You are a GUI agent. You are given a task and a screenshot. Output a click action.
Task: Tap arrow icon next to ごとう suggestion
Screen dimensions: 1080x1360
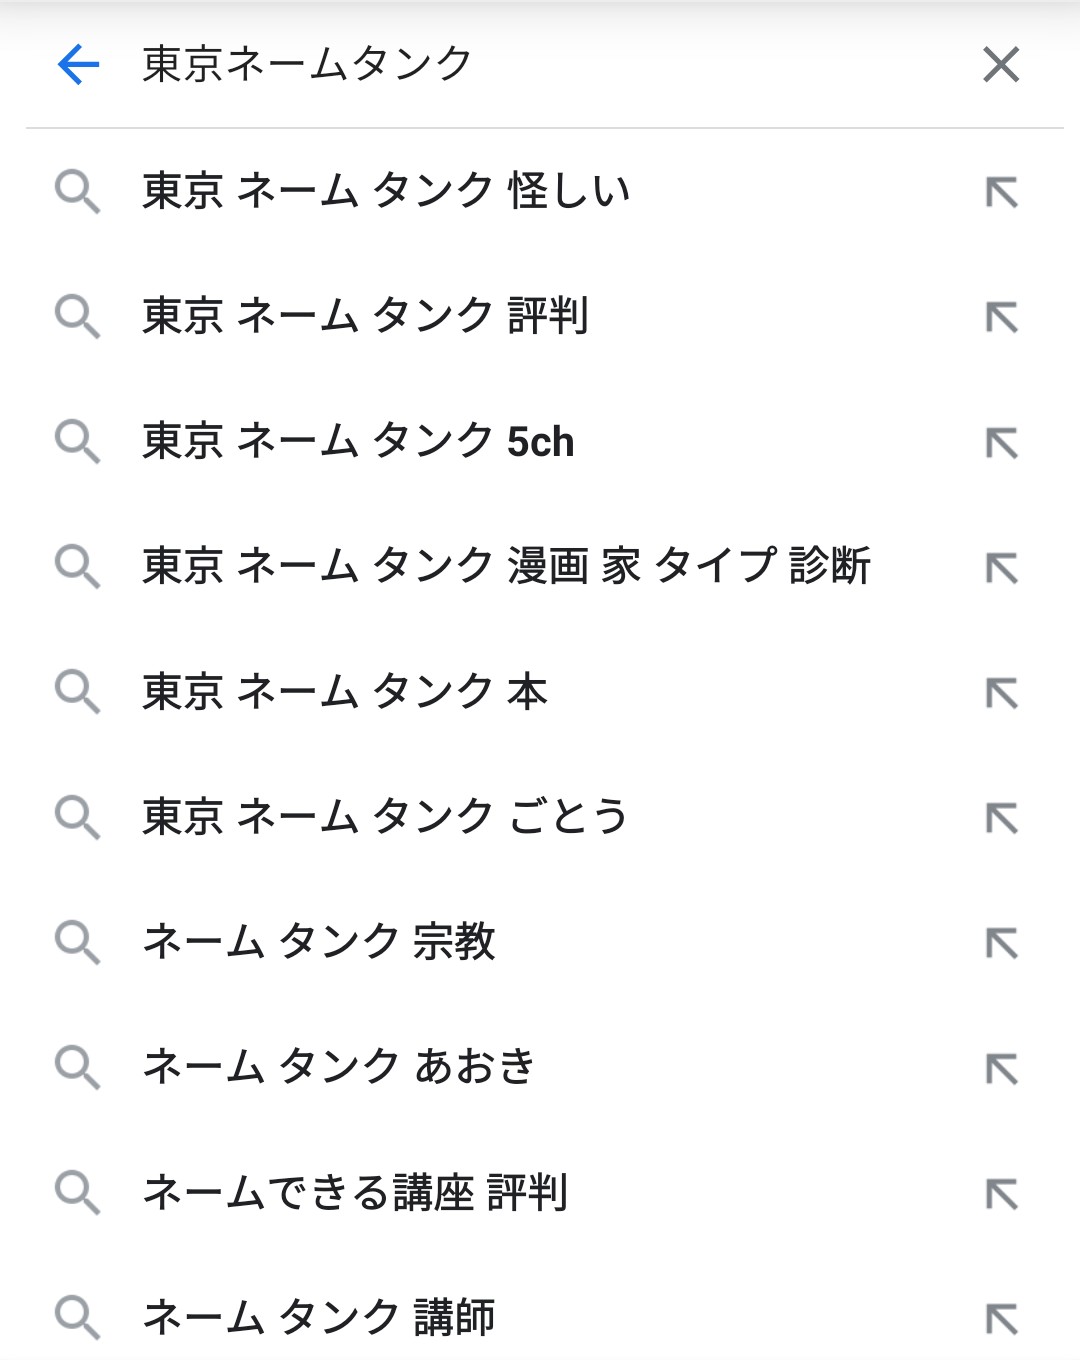pyautogui.click(x=1001, y=818)
